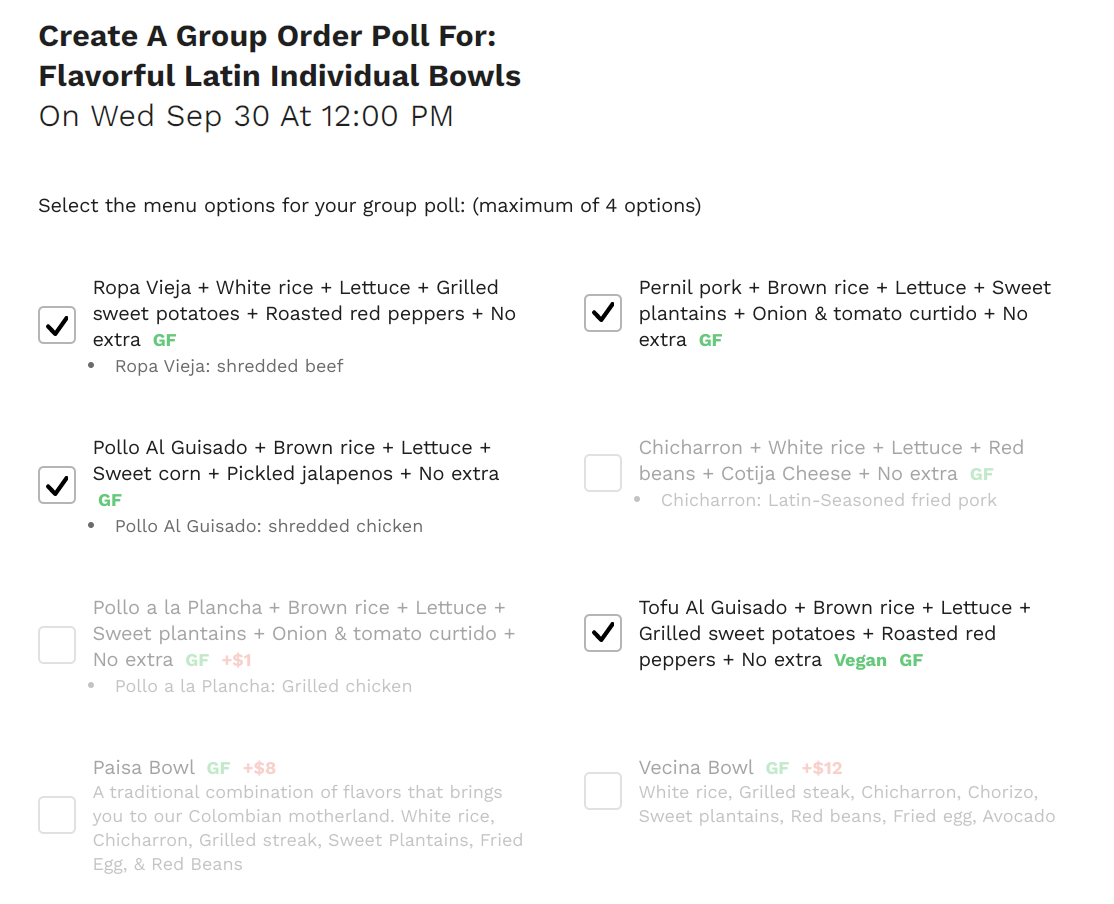The height and width of the screenshot is (904, 1114).
Task: Click the 'Ropa Vieja: shredded beef' note
Action: [x=229, y=366]
